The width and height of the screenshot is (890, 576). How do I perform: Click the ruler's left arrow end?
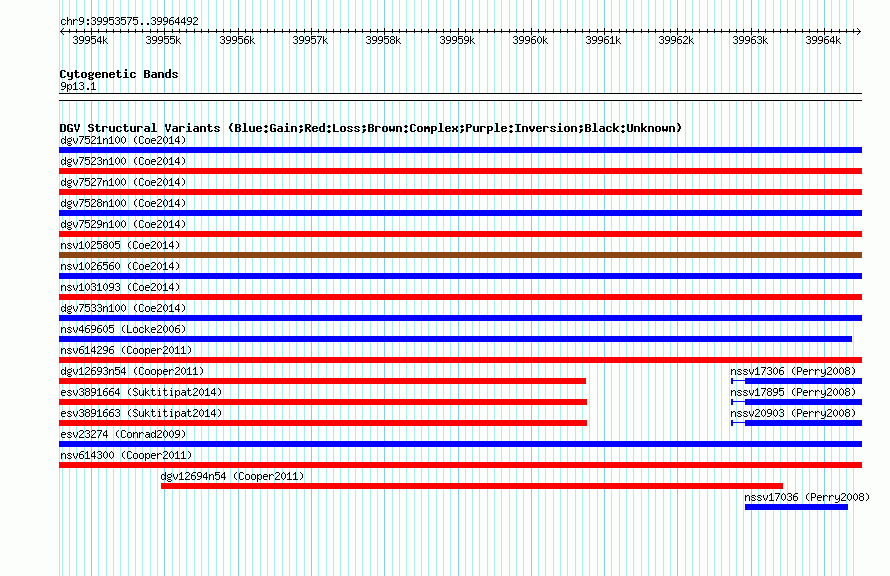[x=62, y=31]
